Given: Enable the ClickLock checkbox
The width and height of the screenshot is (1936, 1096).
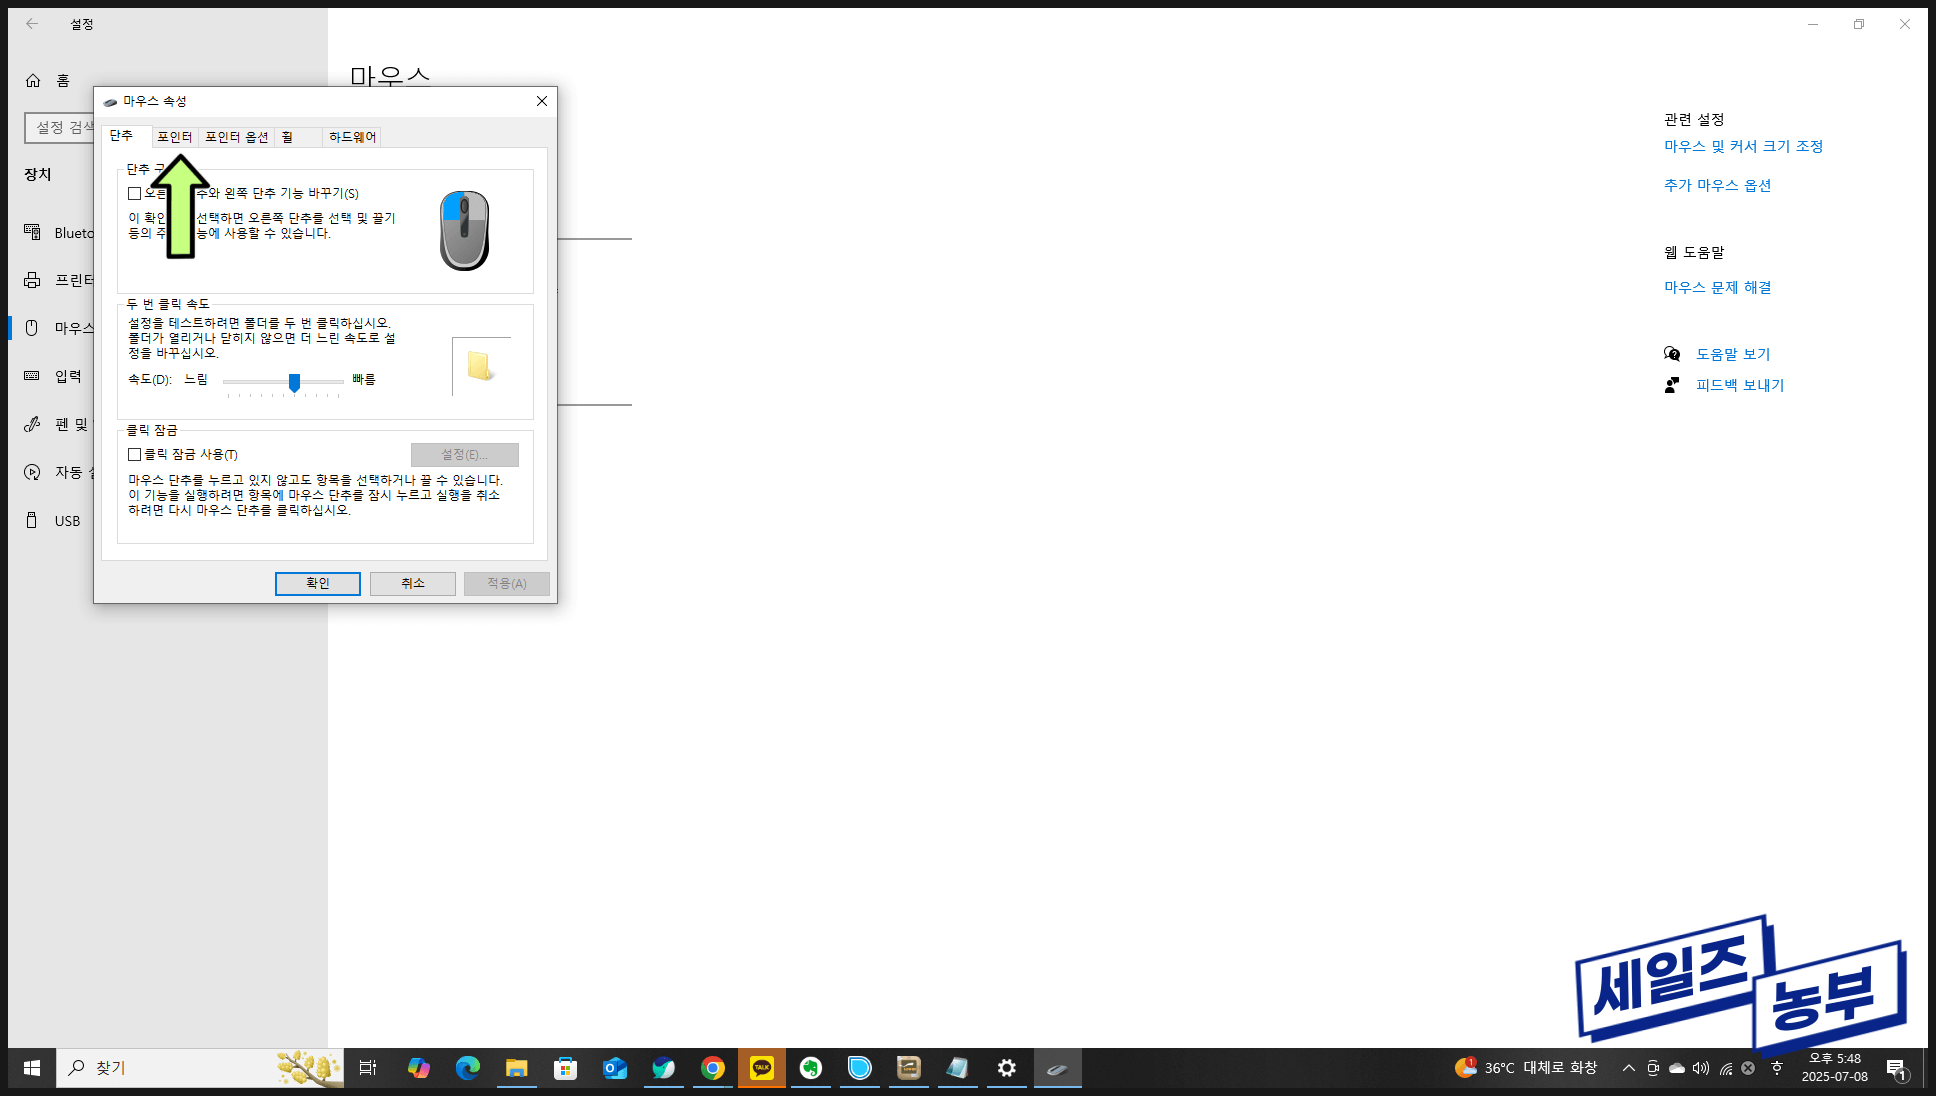Looking at the screenshot, I should (135, 454).
